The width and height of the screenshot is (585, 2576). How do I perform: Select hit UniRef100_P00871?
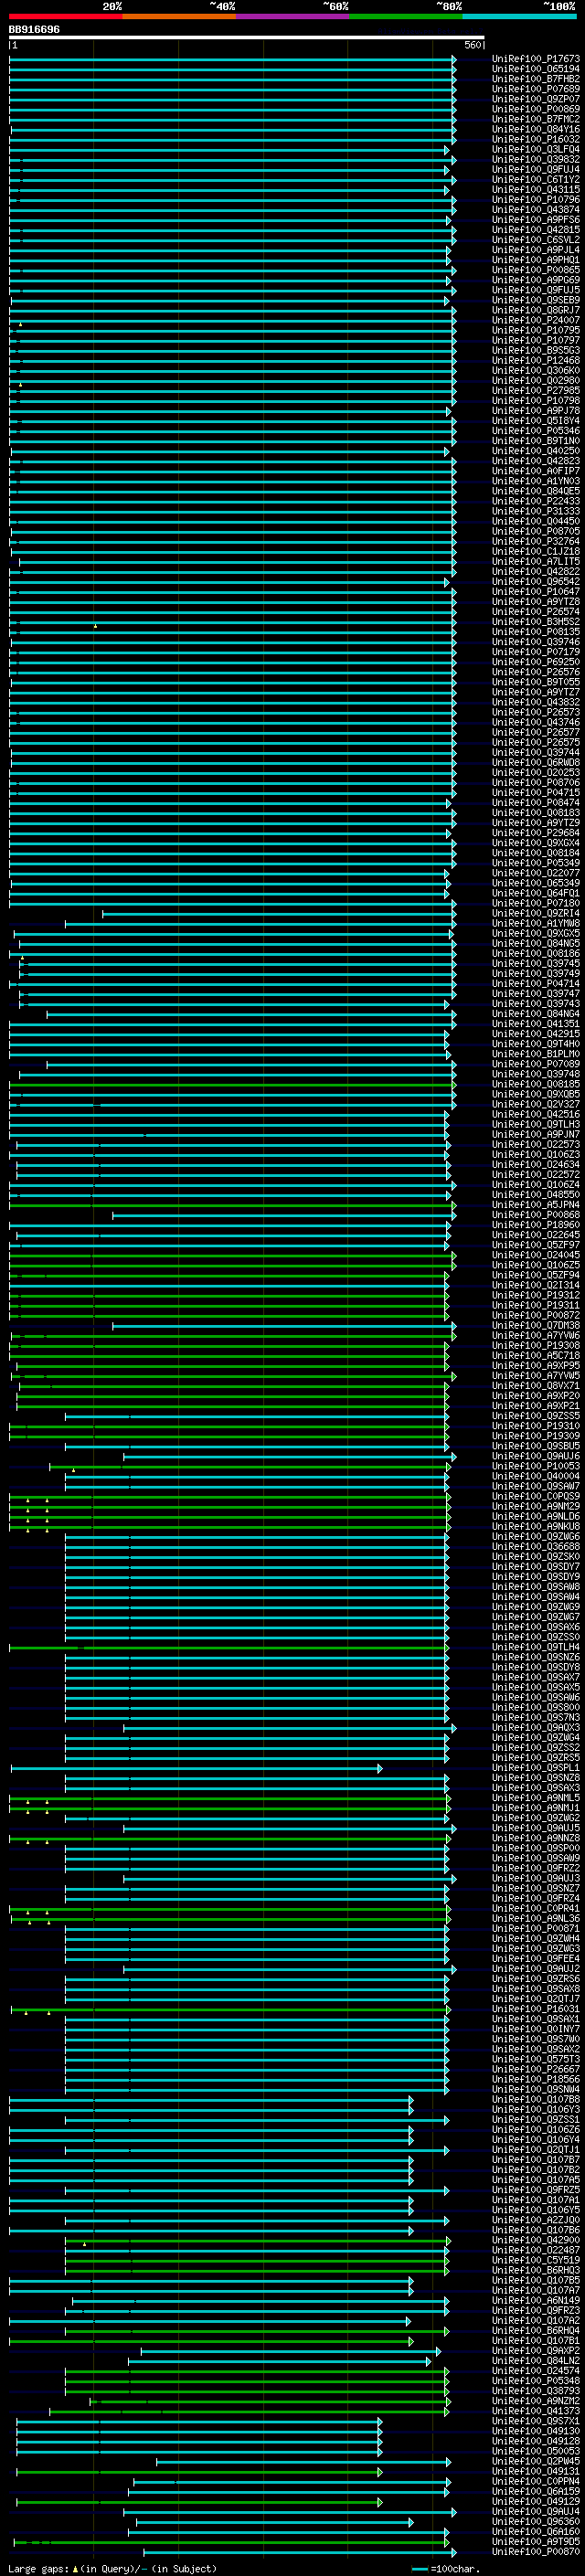[536, 1929]
